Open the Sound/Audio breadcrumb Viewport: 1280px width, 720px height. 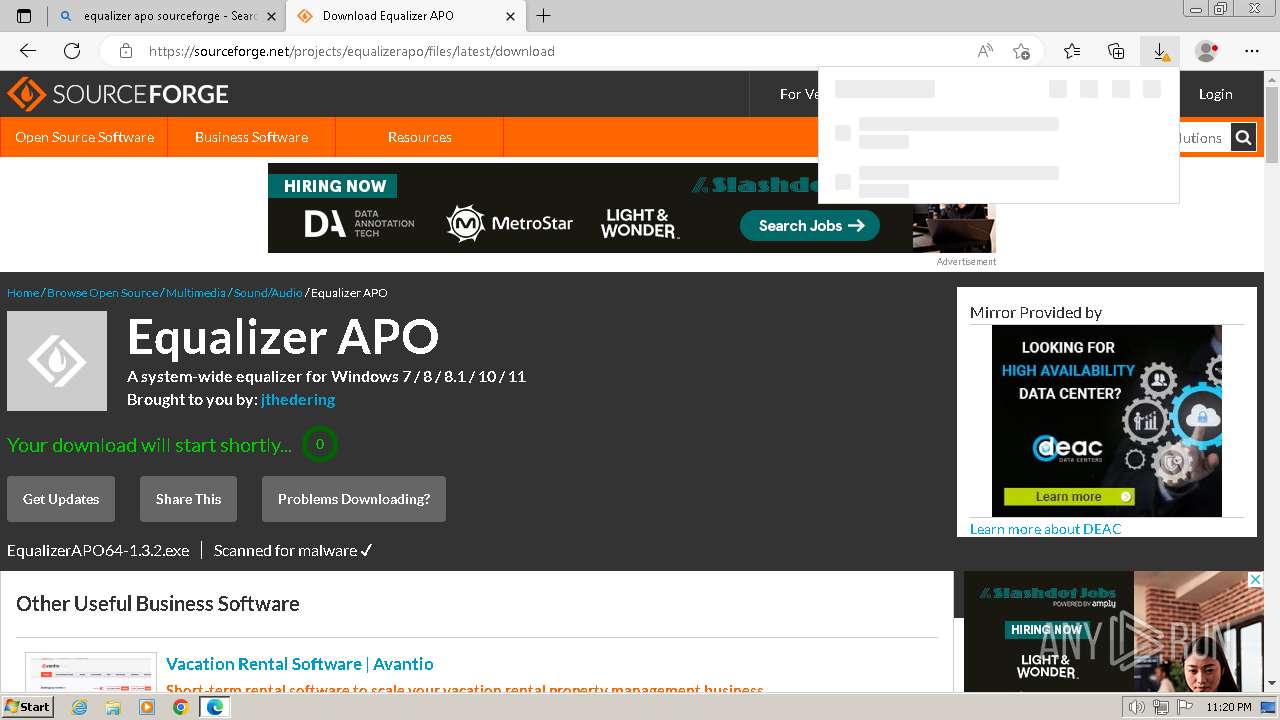click(268, 293)
